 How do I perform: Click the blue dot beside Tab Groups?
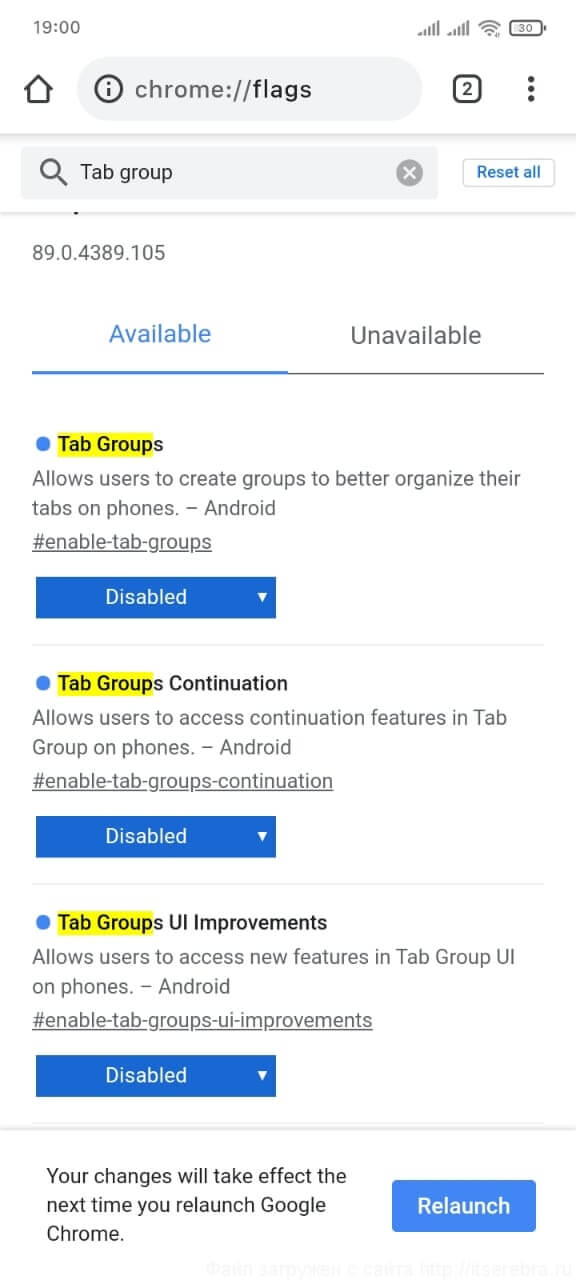43,443
